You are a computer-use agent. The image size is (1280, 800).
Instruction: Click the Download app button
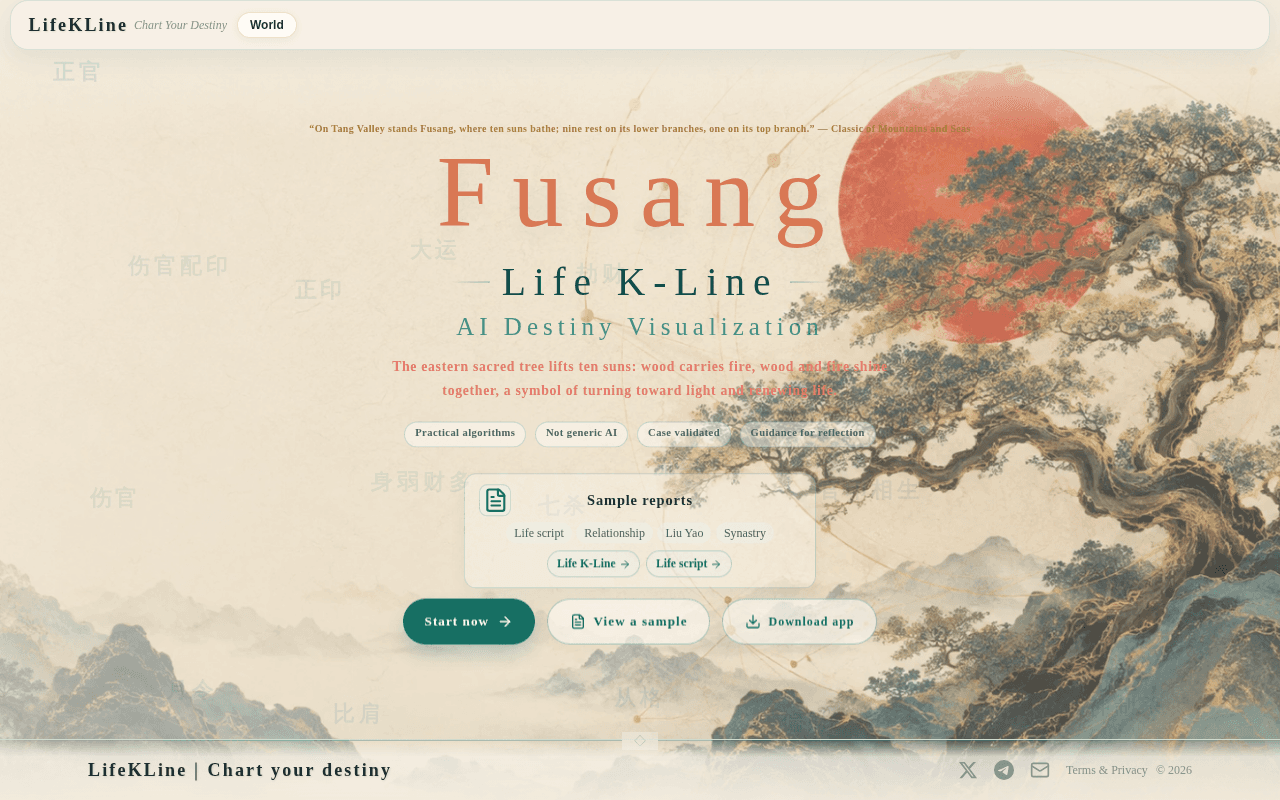pyautogui.click(x=799, y=622)
